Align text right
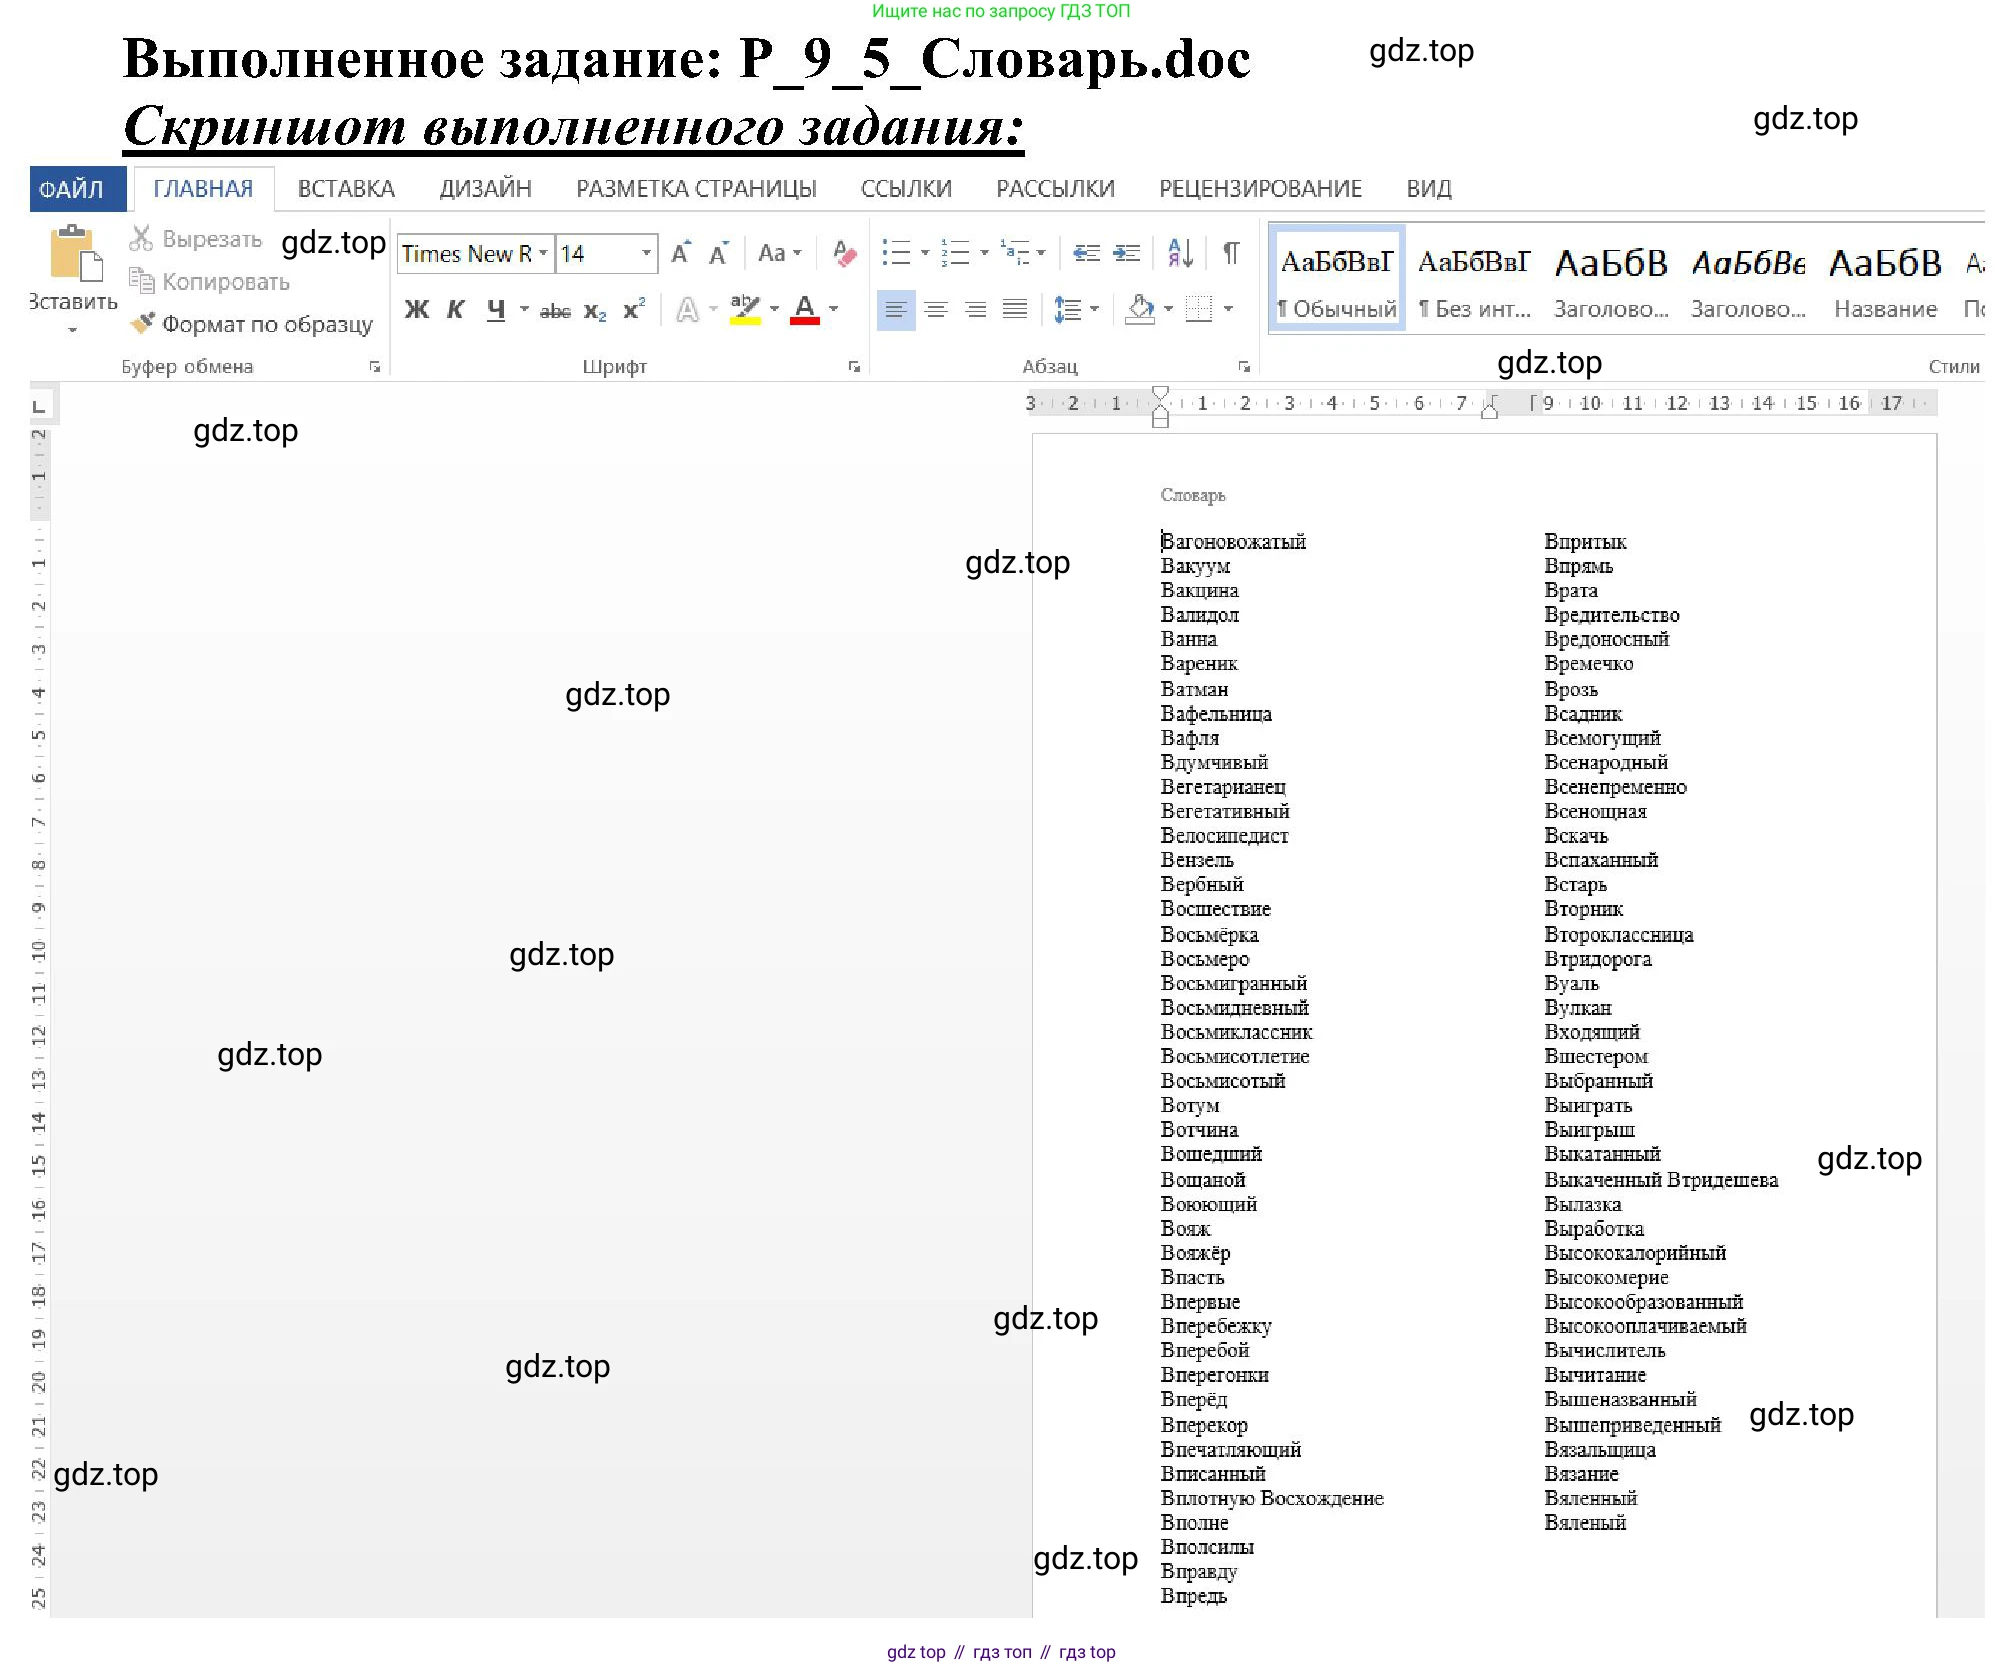The width and height of the screenshot is (2004, 1667). [976, 310]
